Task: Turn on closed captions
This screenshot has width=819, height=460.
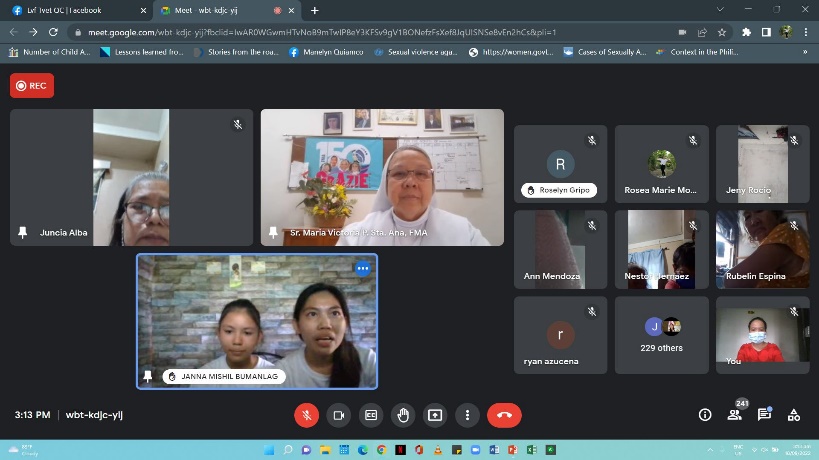Action: coord(371,415)
